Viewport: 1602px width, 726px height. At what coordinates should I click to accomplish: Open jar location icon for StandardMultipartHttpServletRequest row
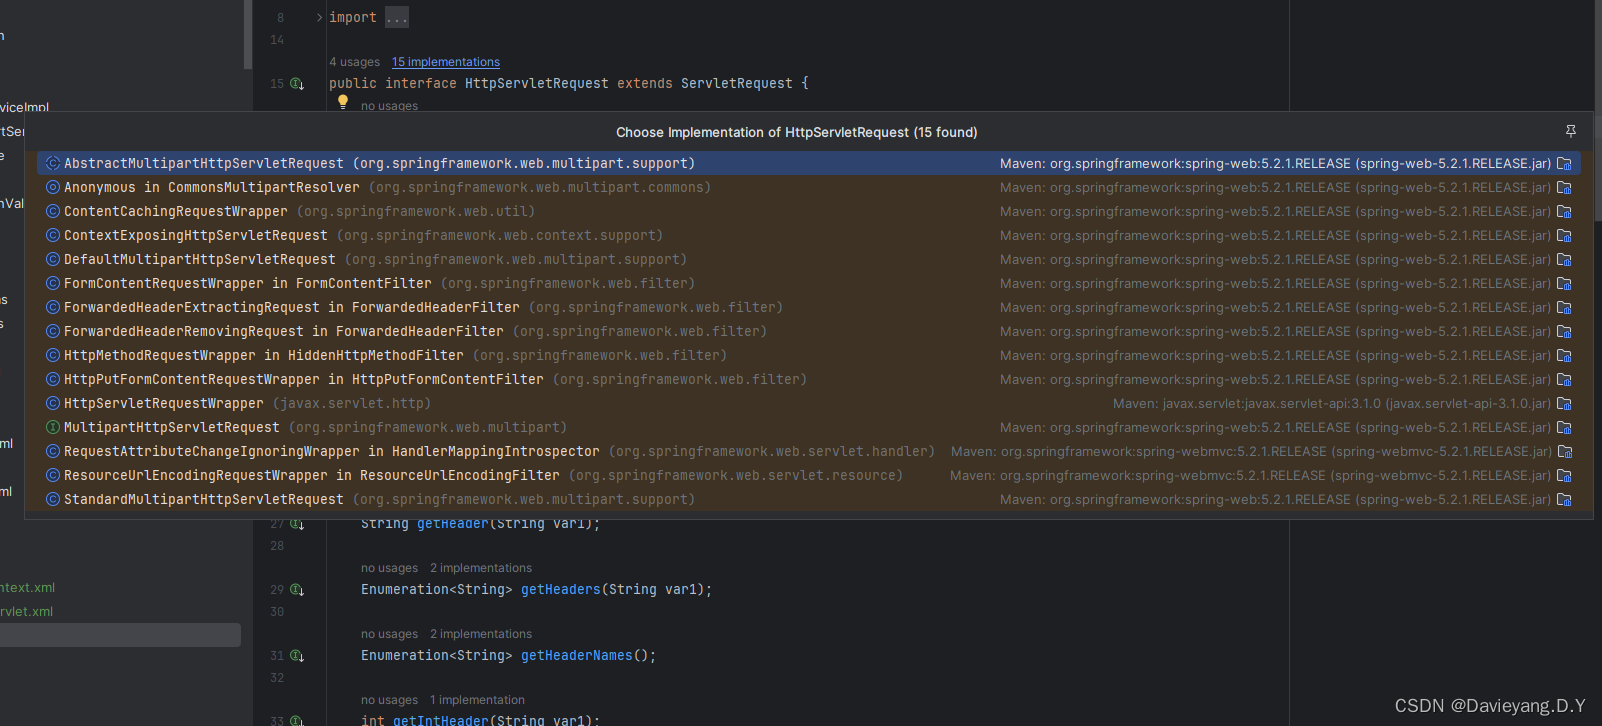[x=1565, y=500]
